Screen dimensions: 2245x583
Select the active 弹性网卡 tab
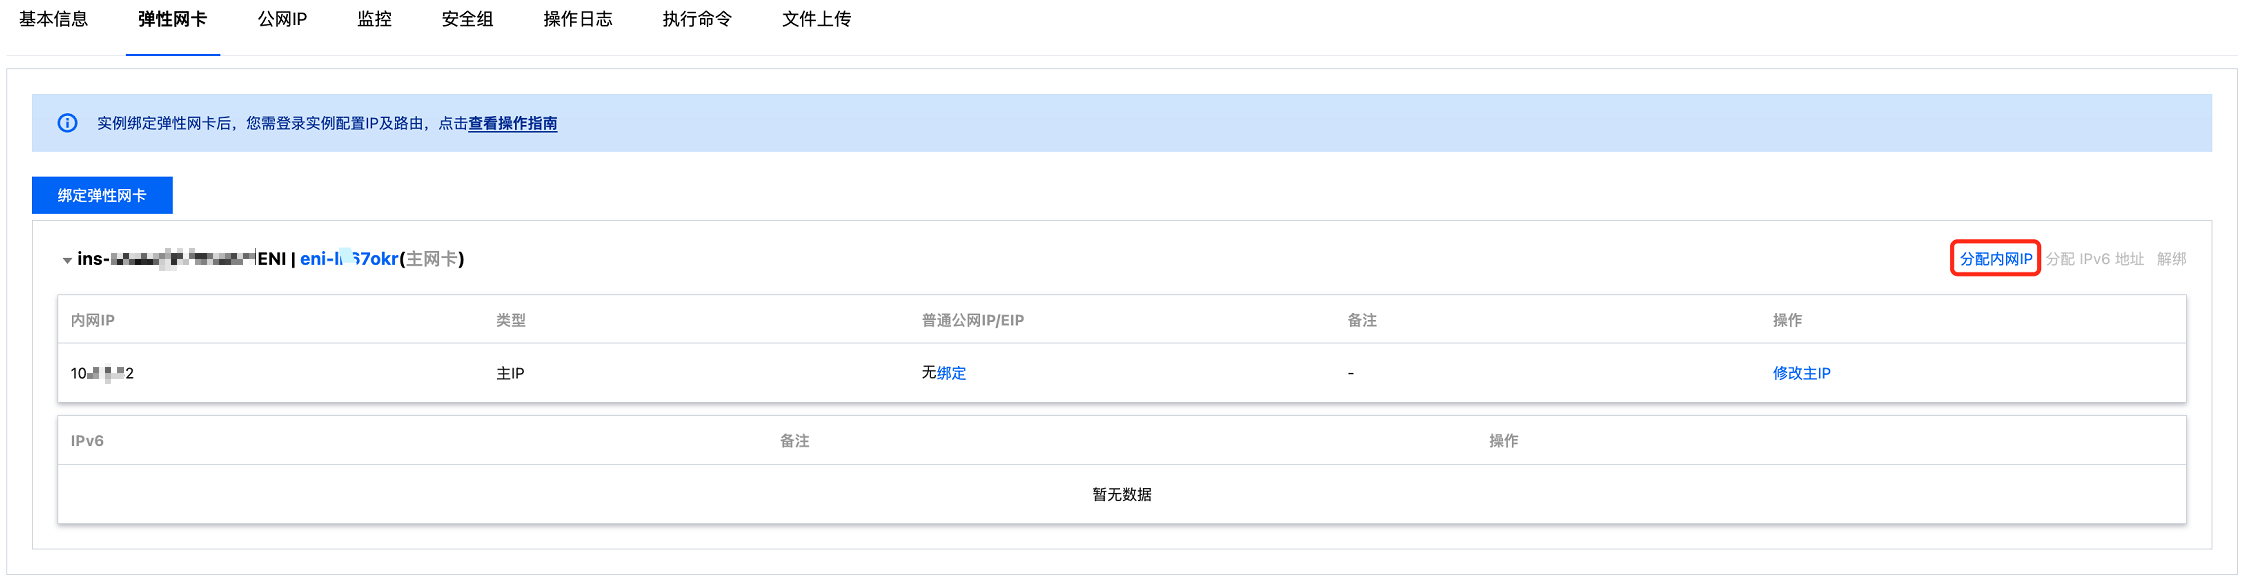click(172, 19)
